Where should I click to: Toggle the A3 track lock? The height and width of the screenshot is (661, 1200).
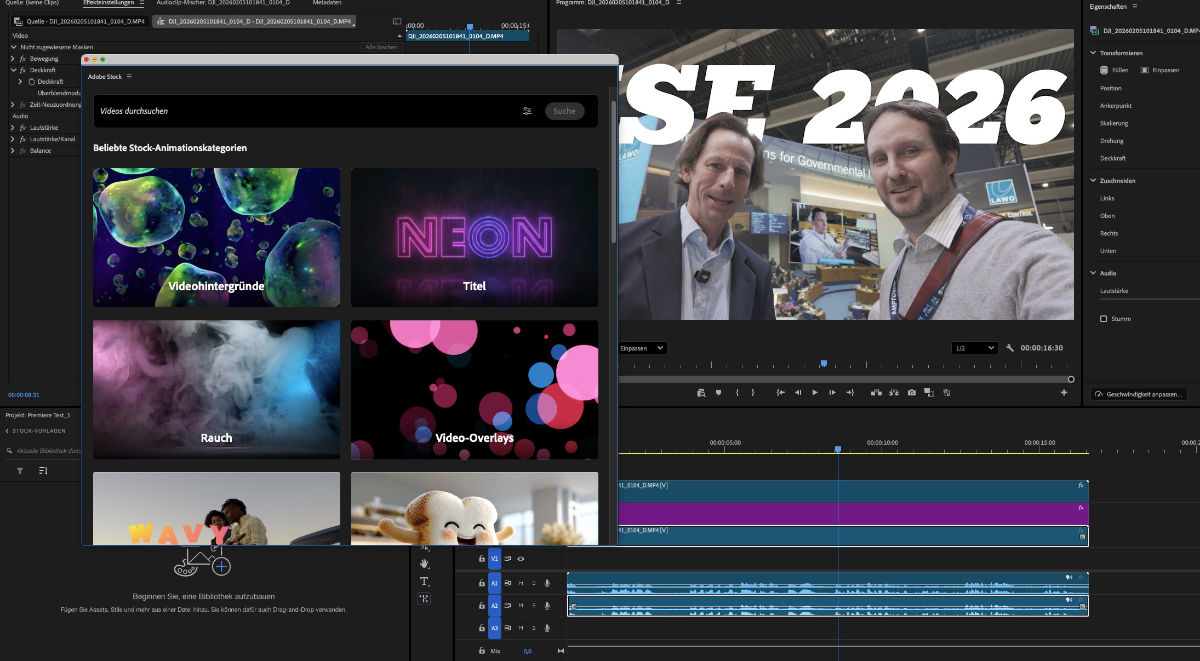coord(482,628)
